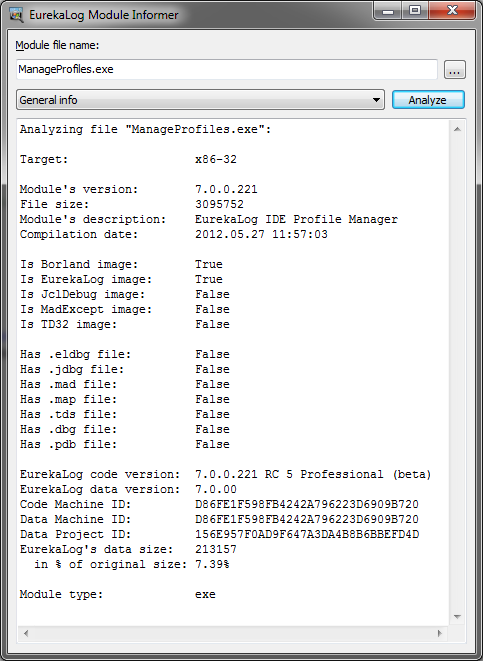The height and width of the screenshot is (661, 483).
Task: Click the EurekaLog app icon in title bar
Action: [x=16, y=15]
